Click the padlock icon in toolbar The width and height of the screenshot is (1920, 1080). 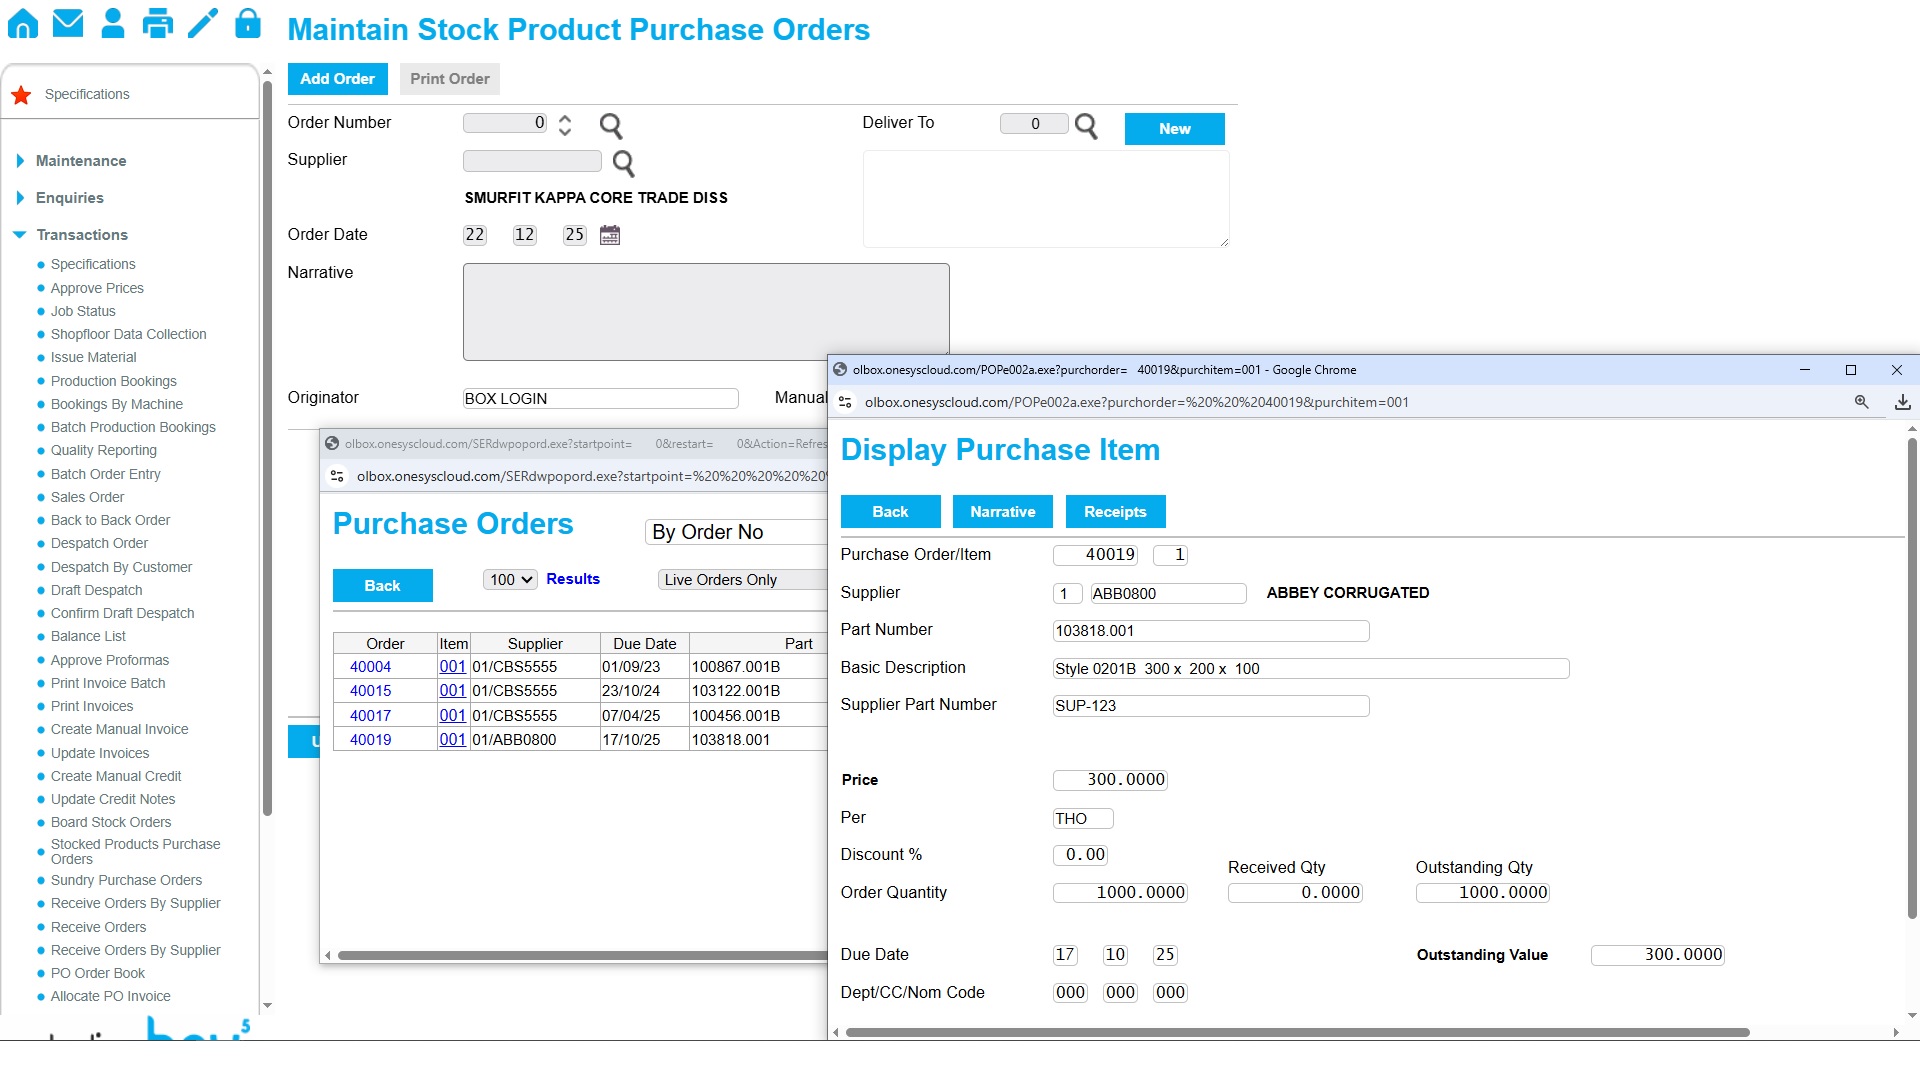coord(248,24)
